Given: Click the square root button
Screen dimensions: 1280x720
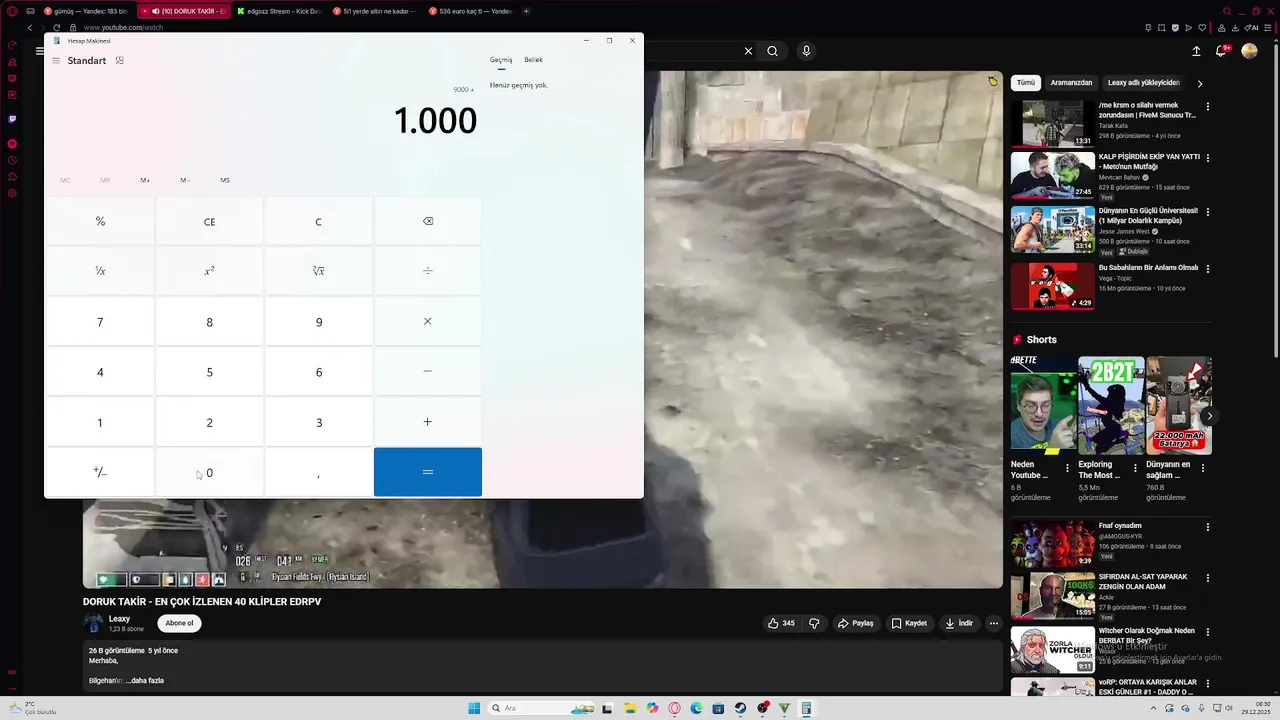Looking at the screenshot, I should pos(319,271).
